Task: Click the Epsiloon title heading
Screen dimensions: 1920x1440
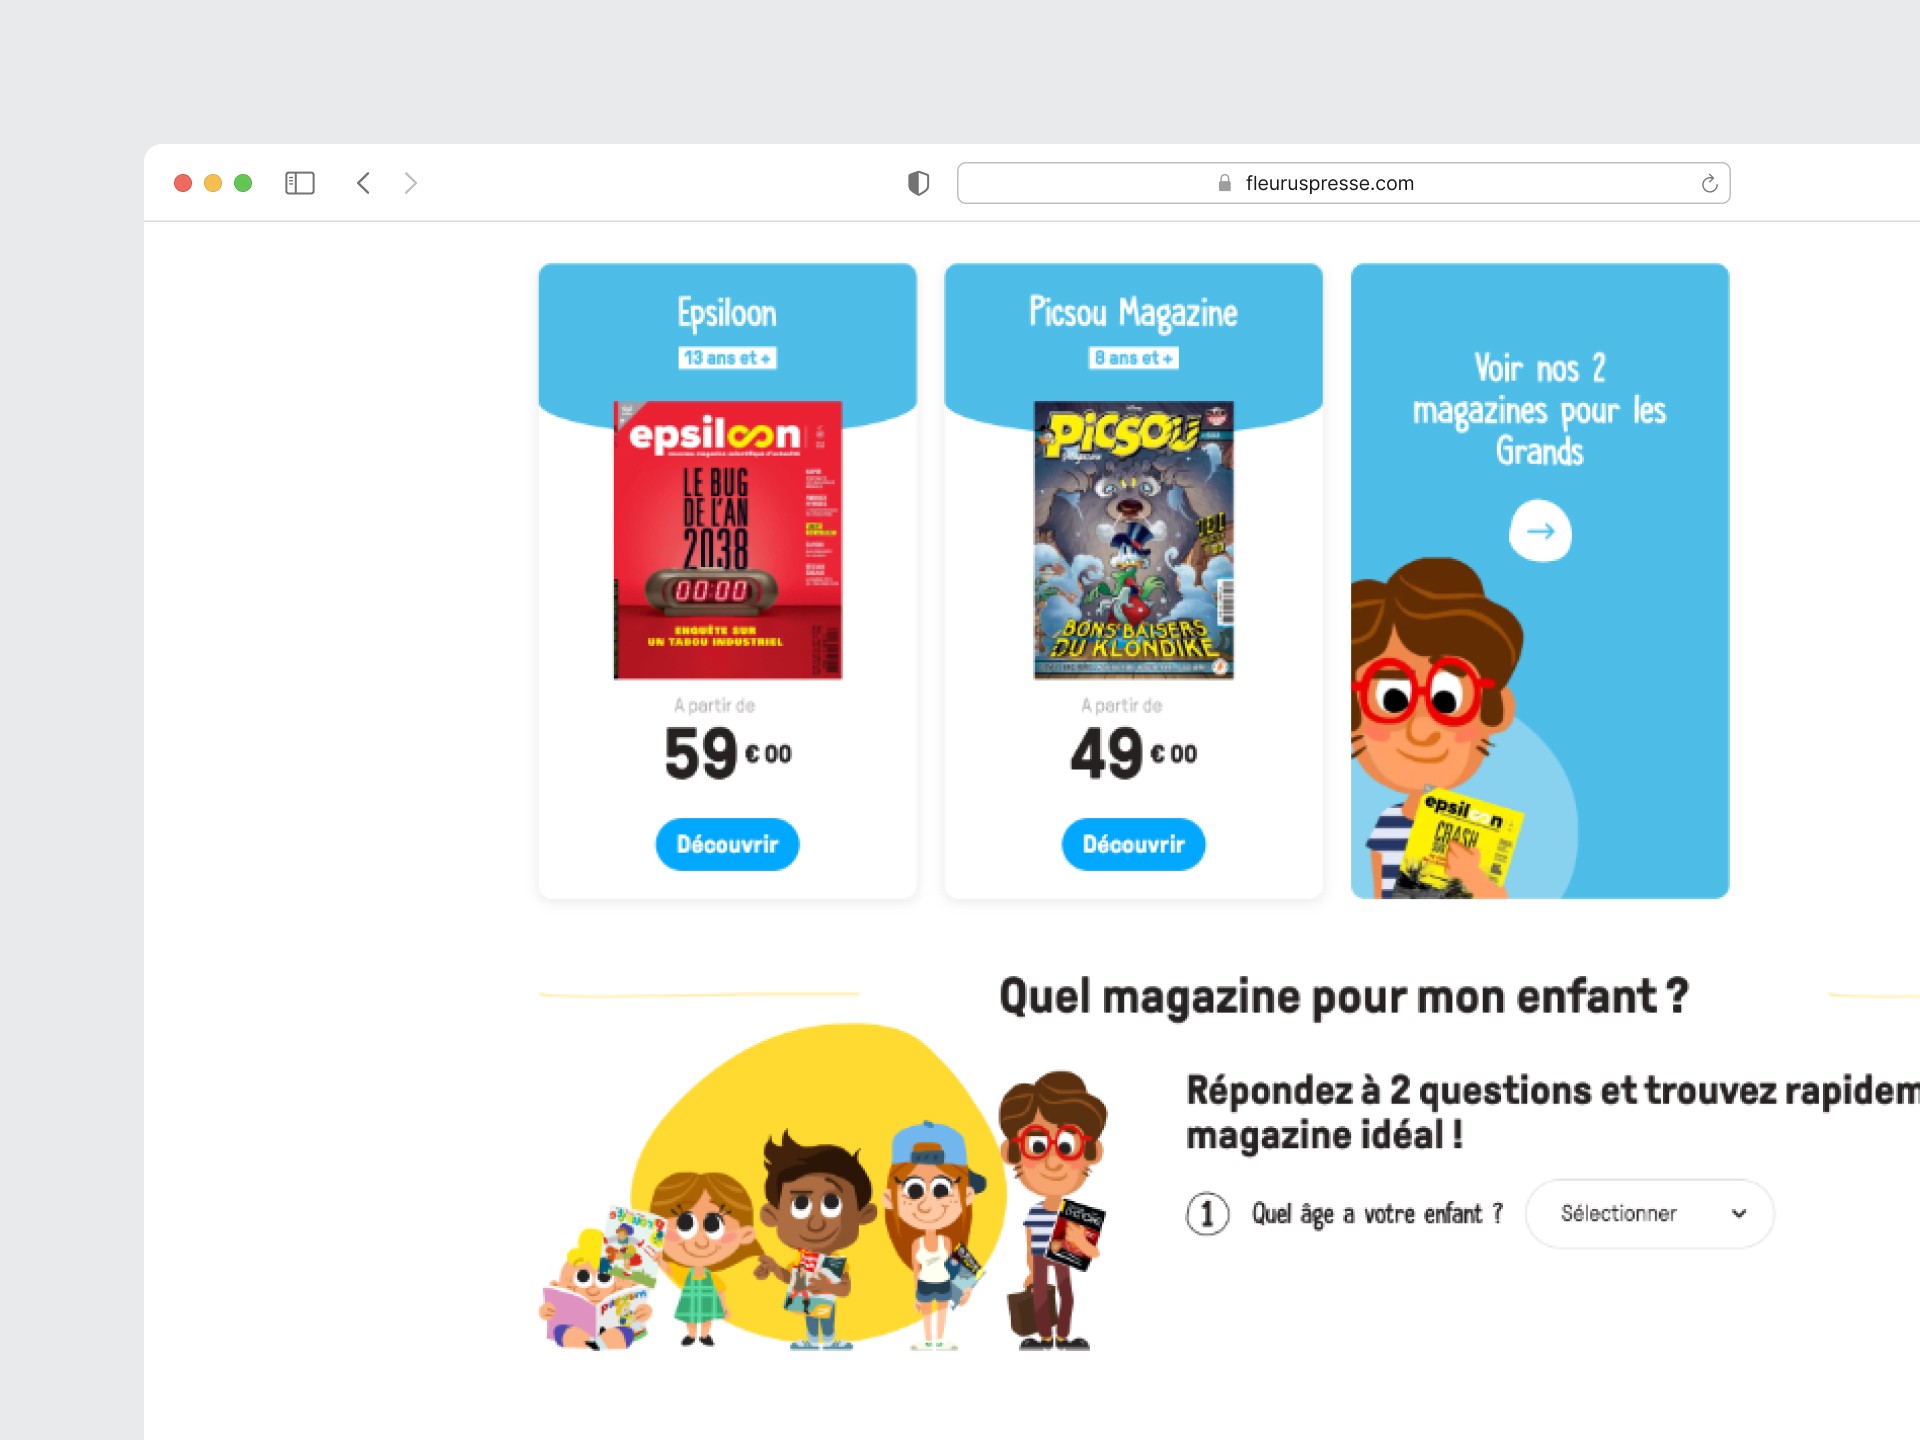Action: [x=727, y=313]
